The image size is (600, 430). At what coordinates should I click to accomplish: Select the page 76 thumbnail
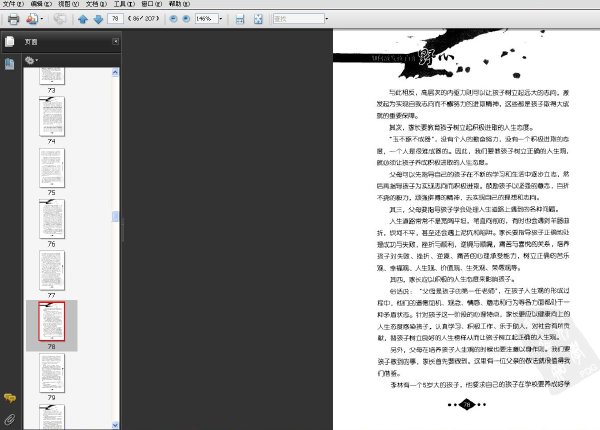(x=52, y=219)
